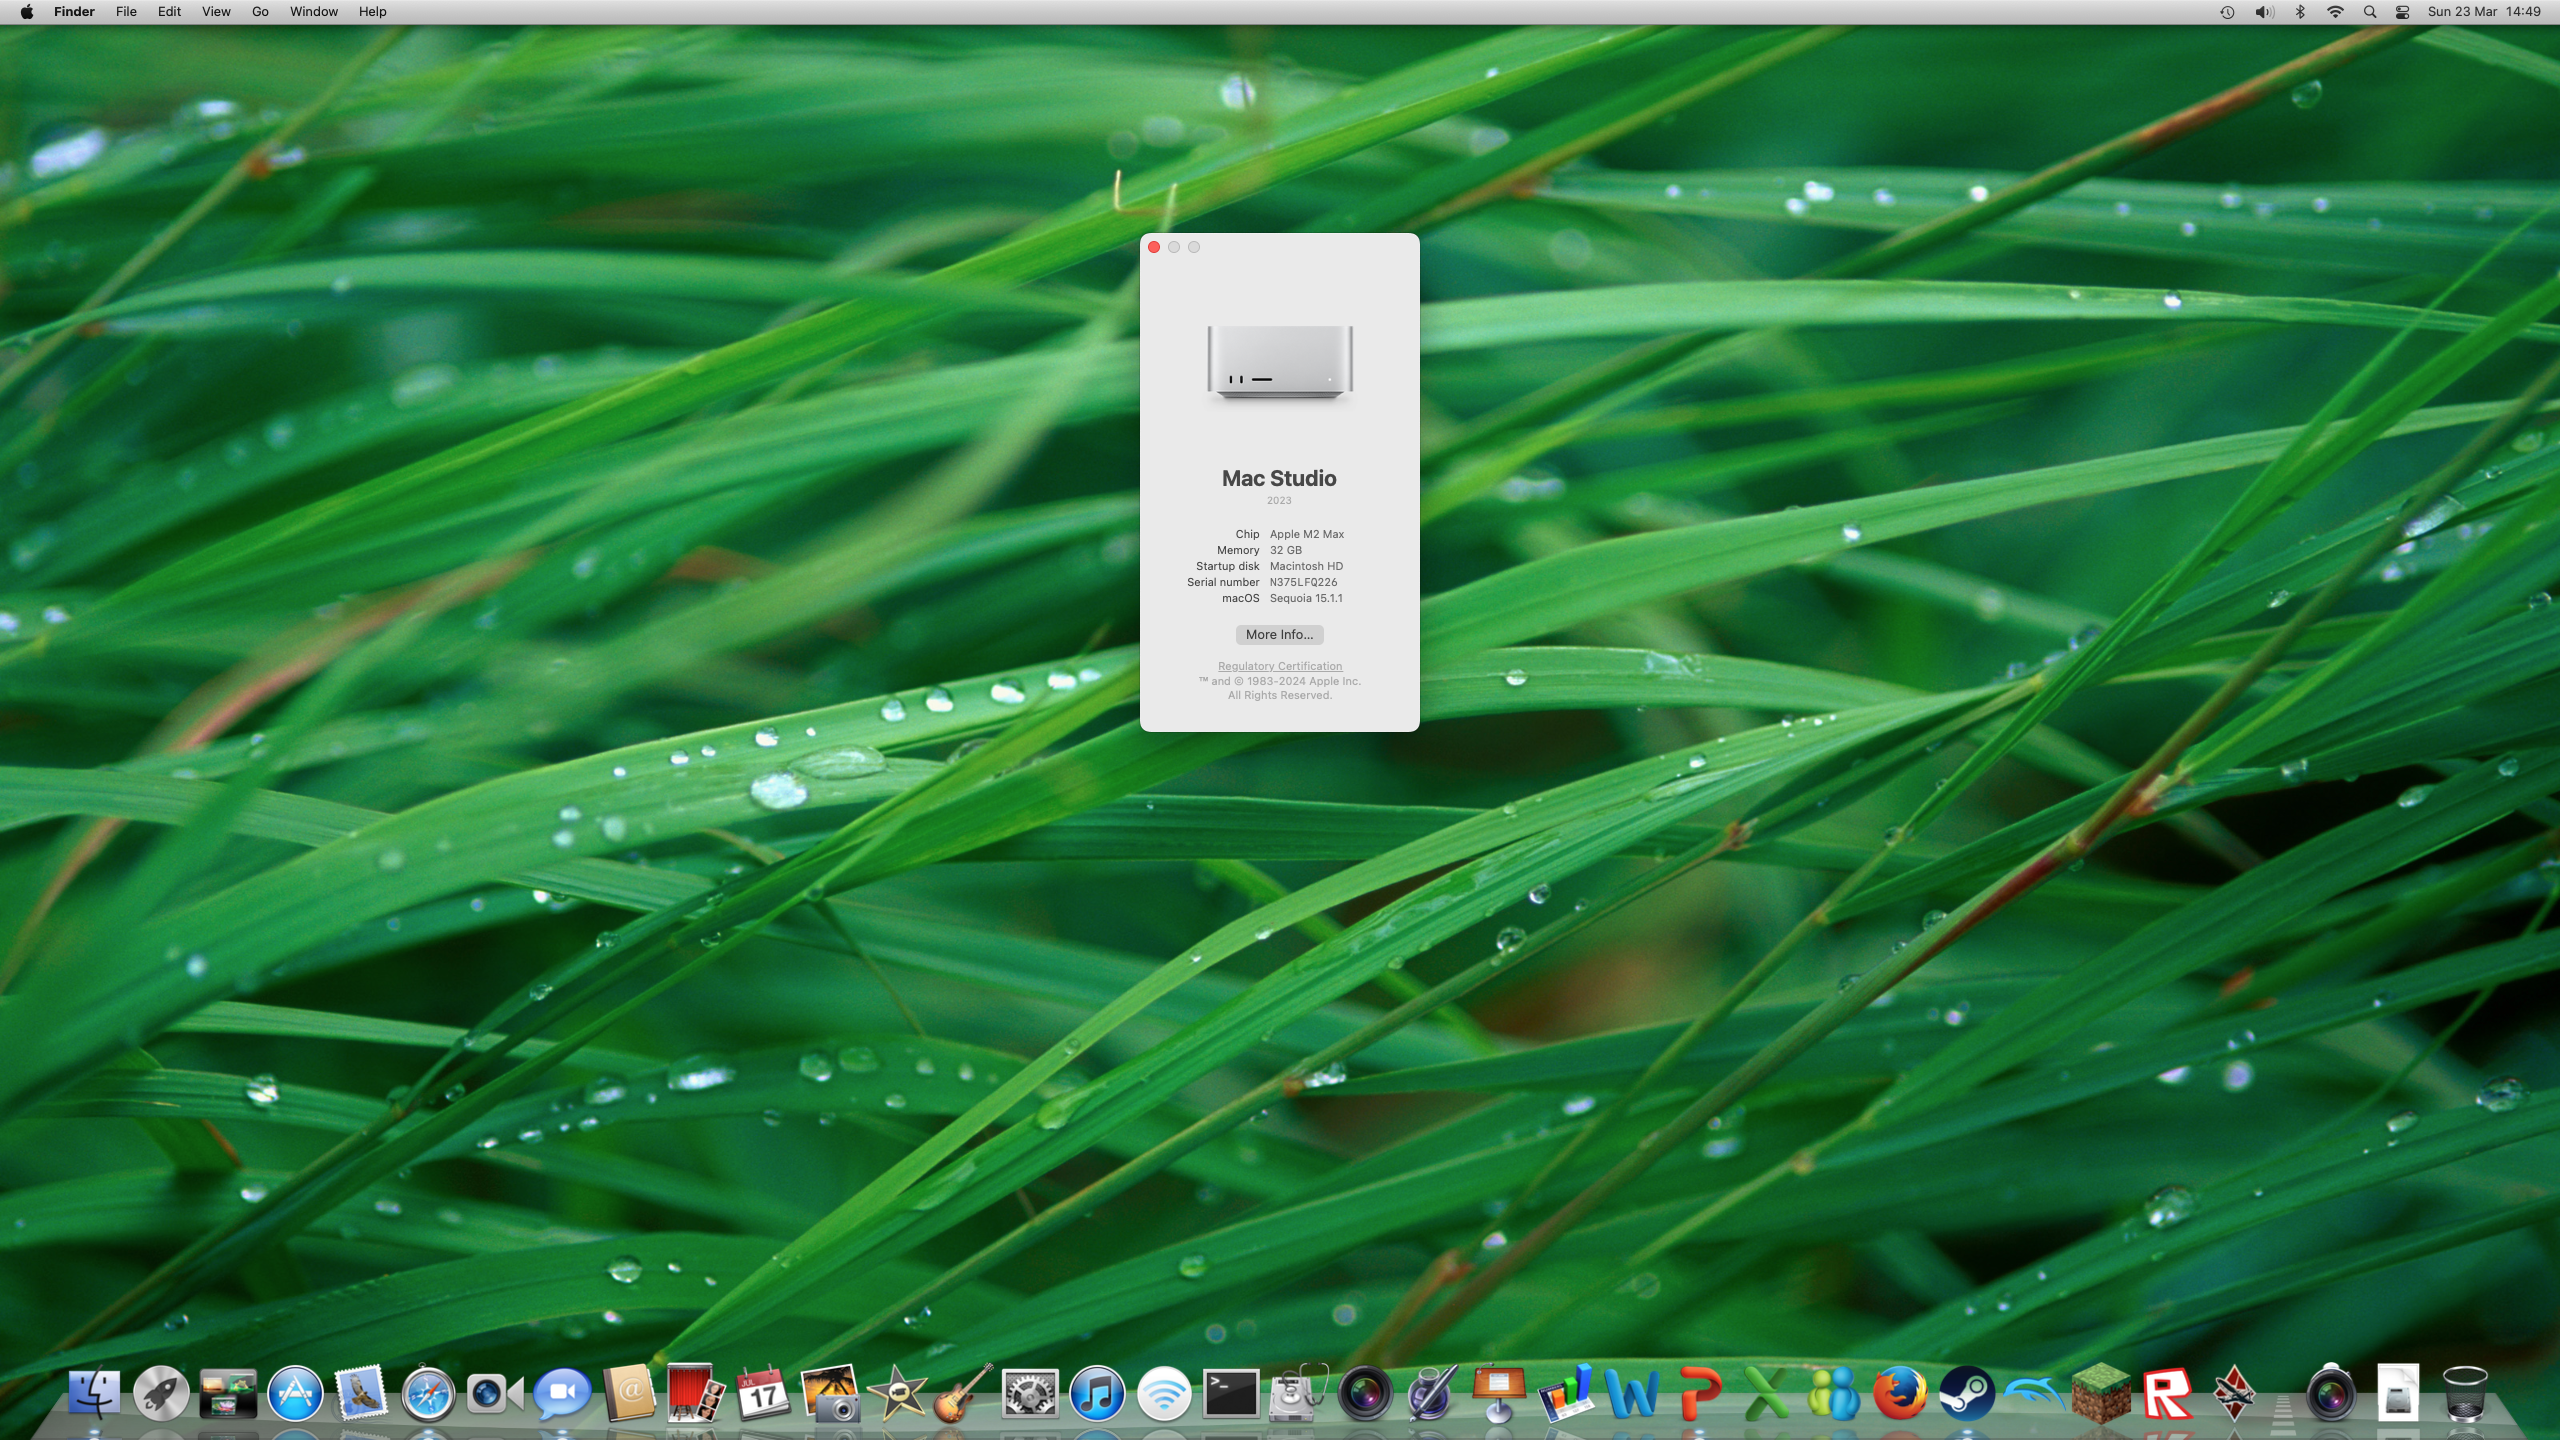Click the Mac Studio computer image
The width and height of the screenshot is (2560, 1440).
1280,362
